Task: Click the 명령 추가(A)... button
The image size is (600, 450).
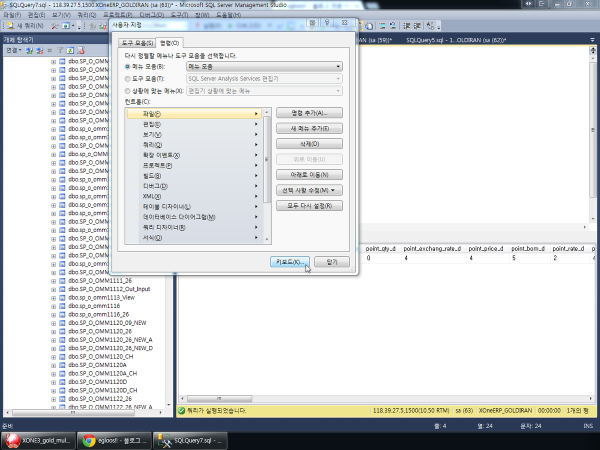Action: tap(309, 113)
